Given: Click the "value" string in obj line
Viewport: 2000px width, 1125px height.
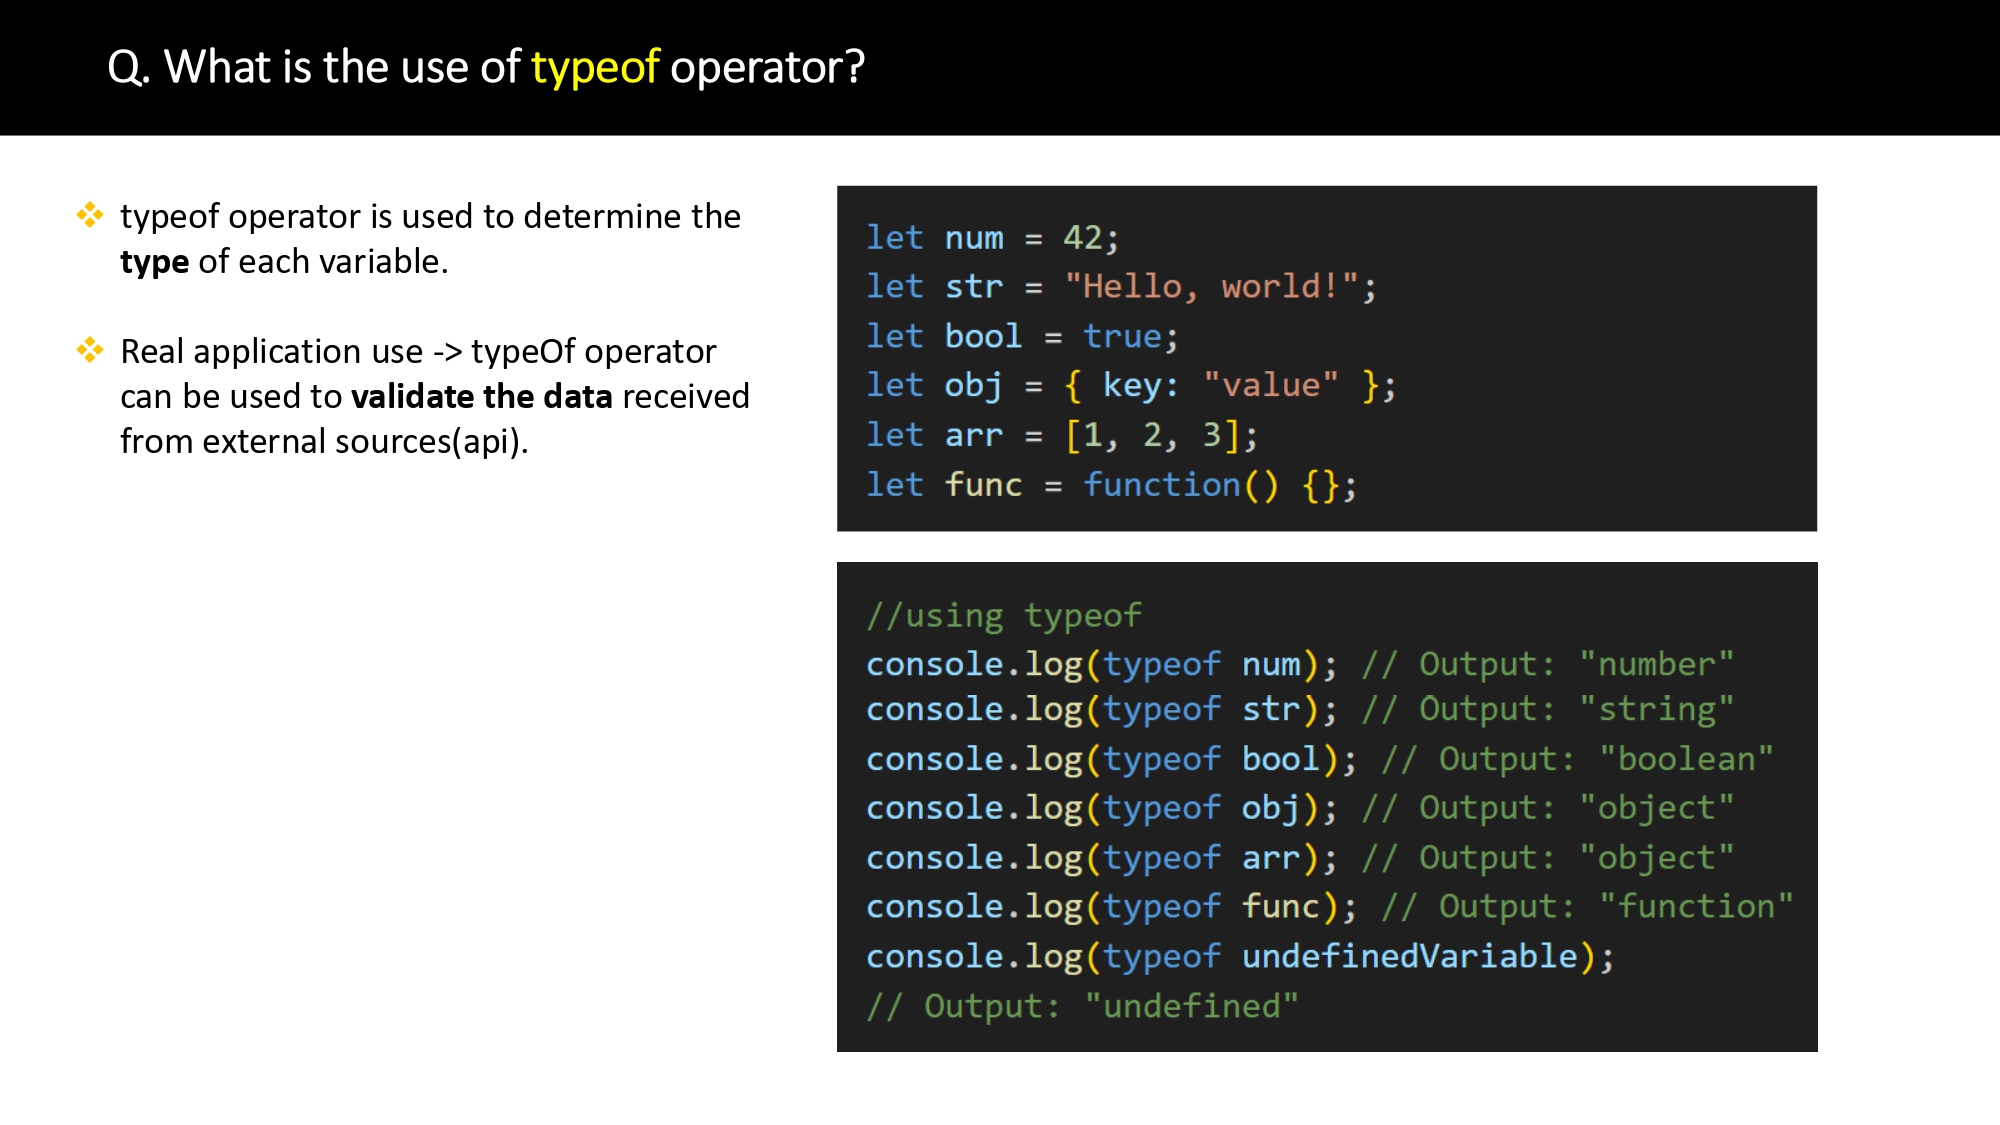Looking at the screenshot, I should point(1270,385).
